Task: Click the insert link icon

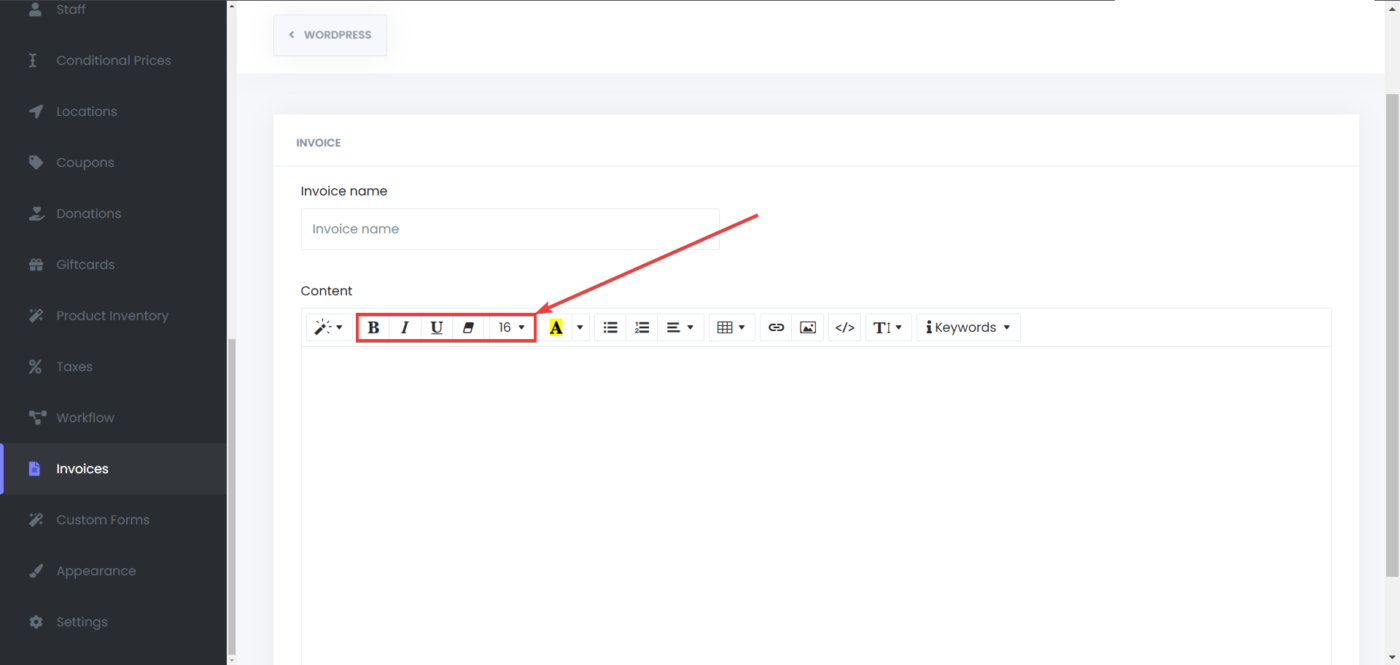Action: pos(776,328)
